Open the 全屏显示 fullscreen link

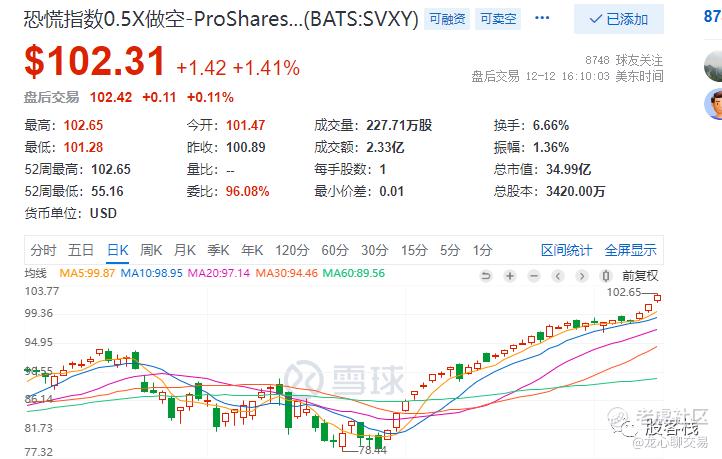coord(630,250)
